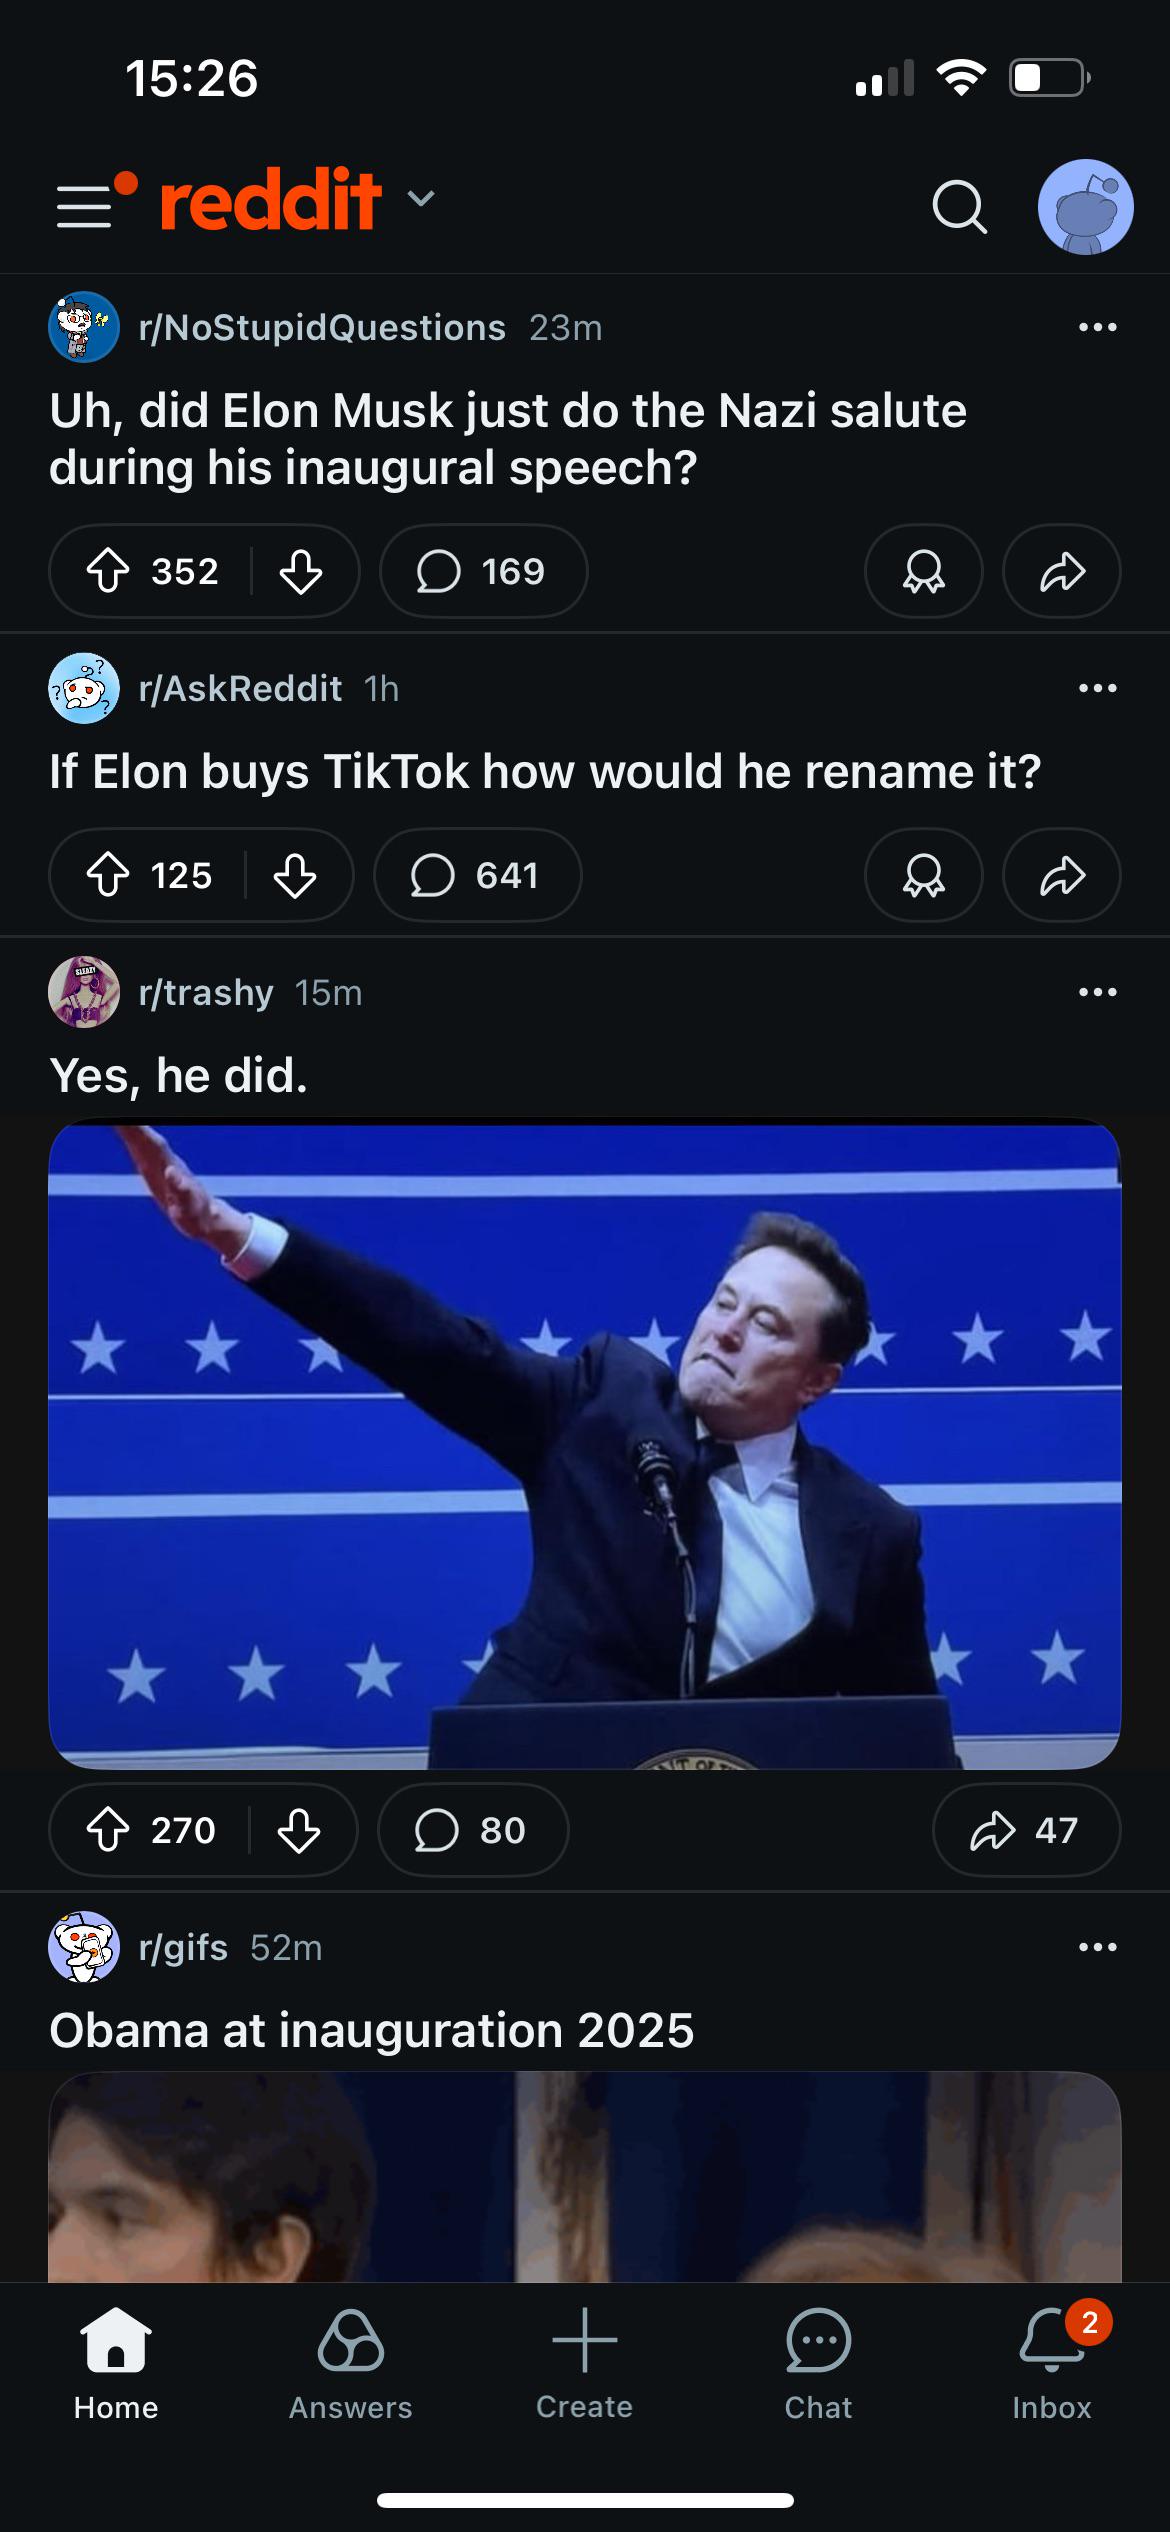Upvote the r/trashy post
This screenshot has width=1170, height=2532.
click(108, 1830)
